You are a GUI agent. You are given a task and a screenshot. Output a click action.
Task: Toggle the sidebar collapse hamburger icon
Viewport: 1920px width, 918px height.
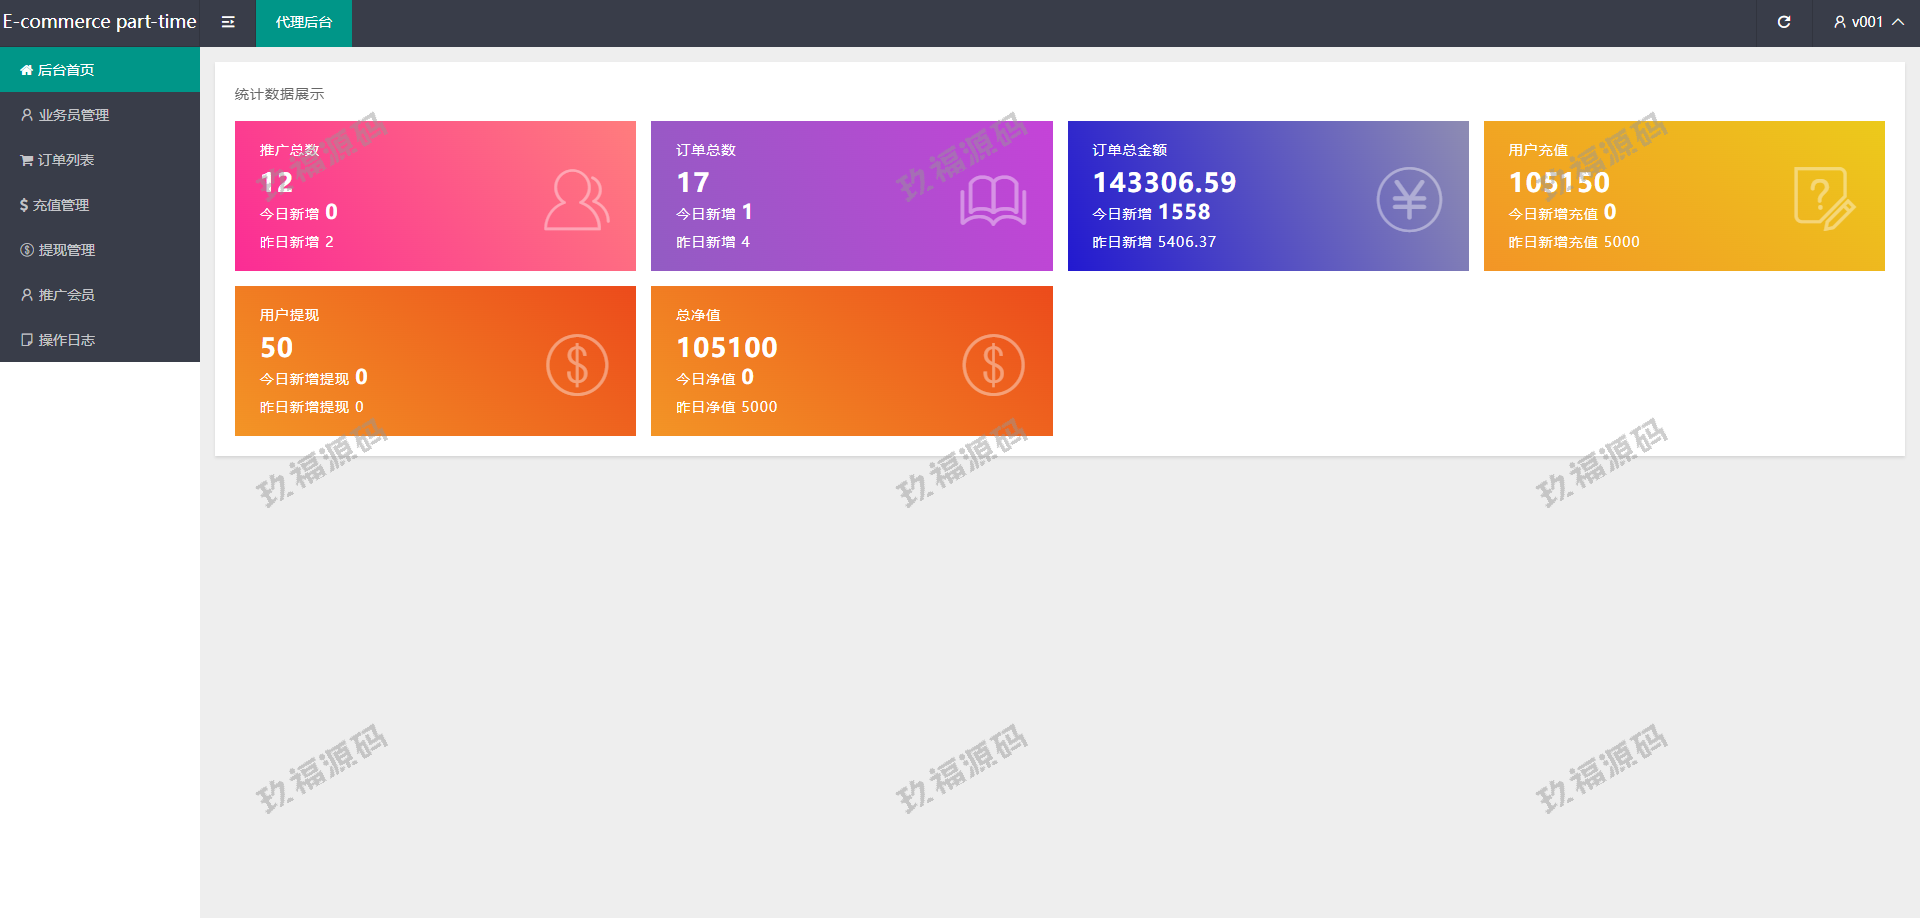pyautogui.click(x=228, y=22)
